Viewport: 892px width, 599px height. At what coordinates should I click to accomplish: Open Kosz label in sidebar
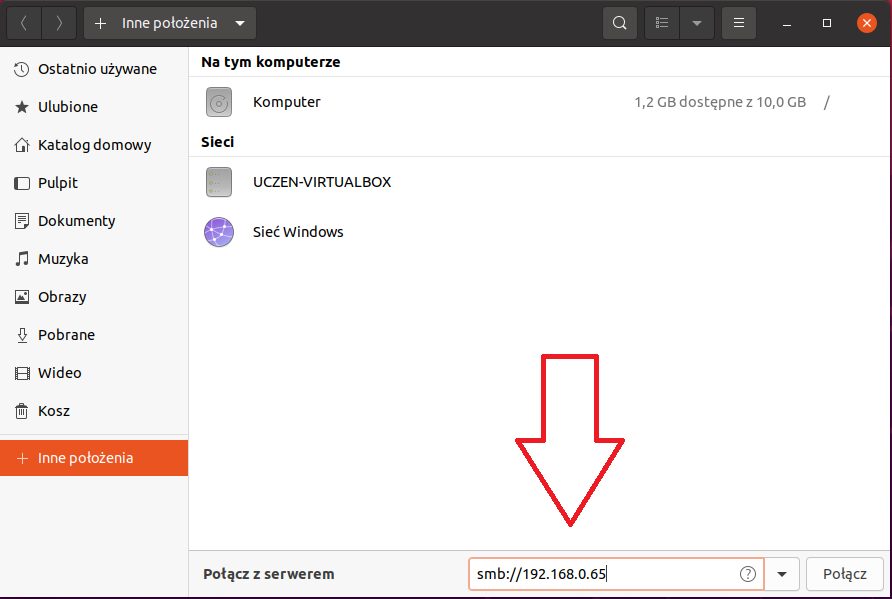click(54, 411)
